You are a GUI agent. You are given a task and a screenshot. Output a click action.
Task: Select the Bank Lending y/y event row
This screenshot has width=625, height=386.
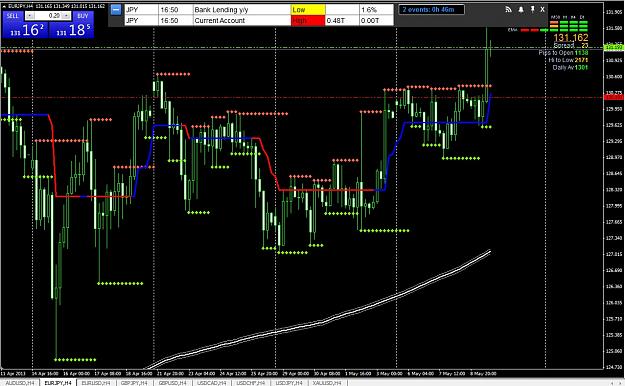259,10
